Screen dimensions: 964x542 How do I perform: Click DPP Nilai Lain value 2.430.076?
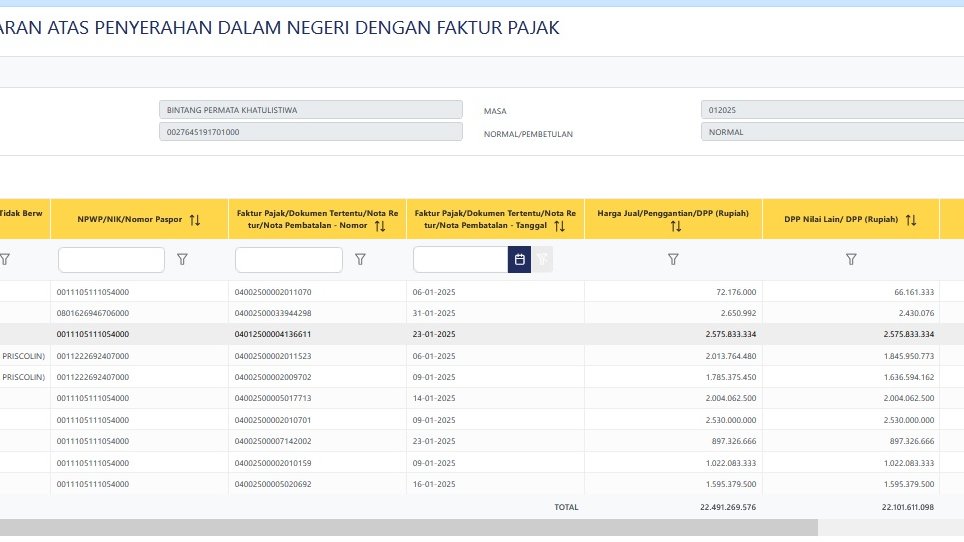pos(917,313)
